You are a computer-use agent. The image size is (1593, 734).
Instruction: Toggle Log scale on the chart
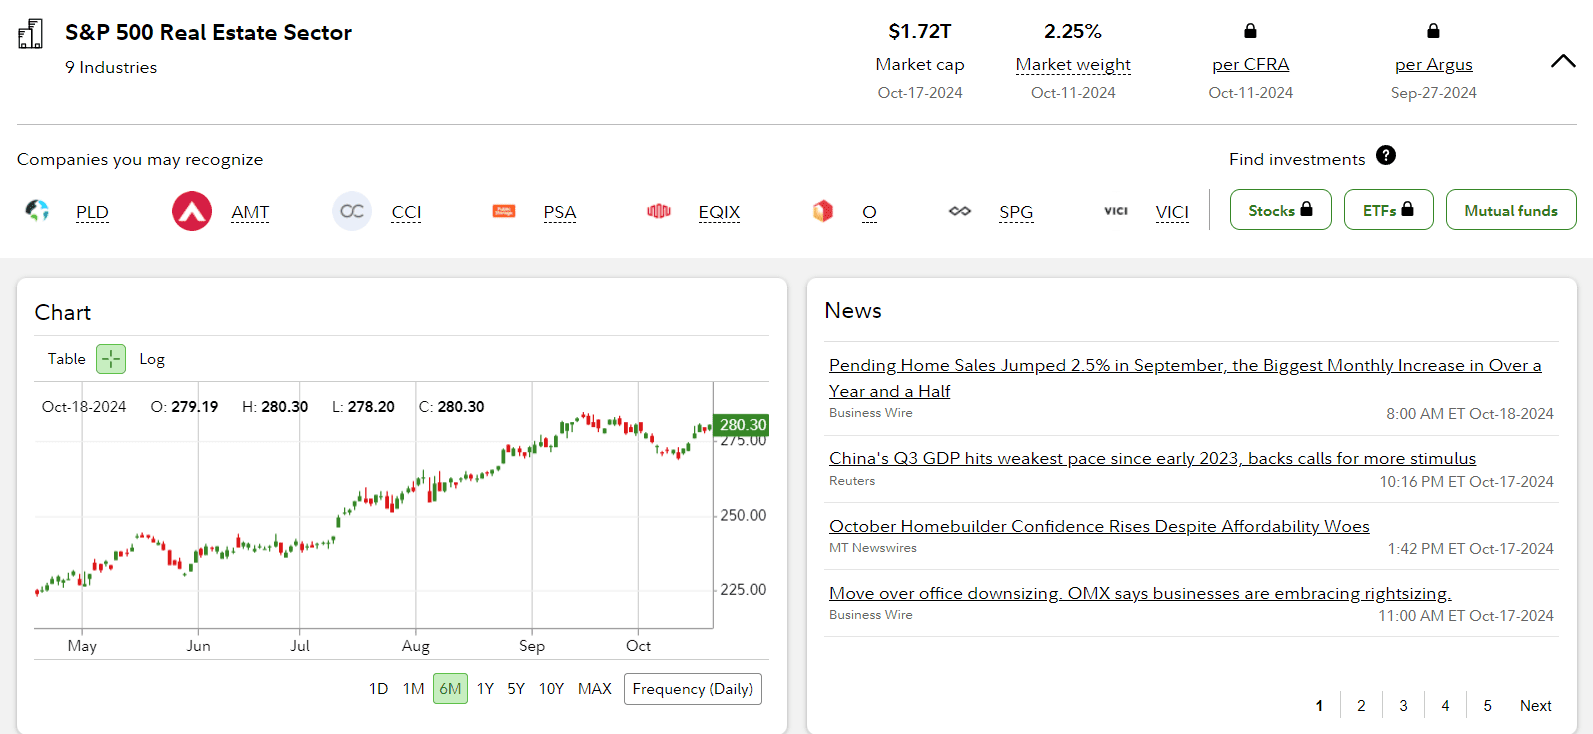[x=152, y=359]
